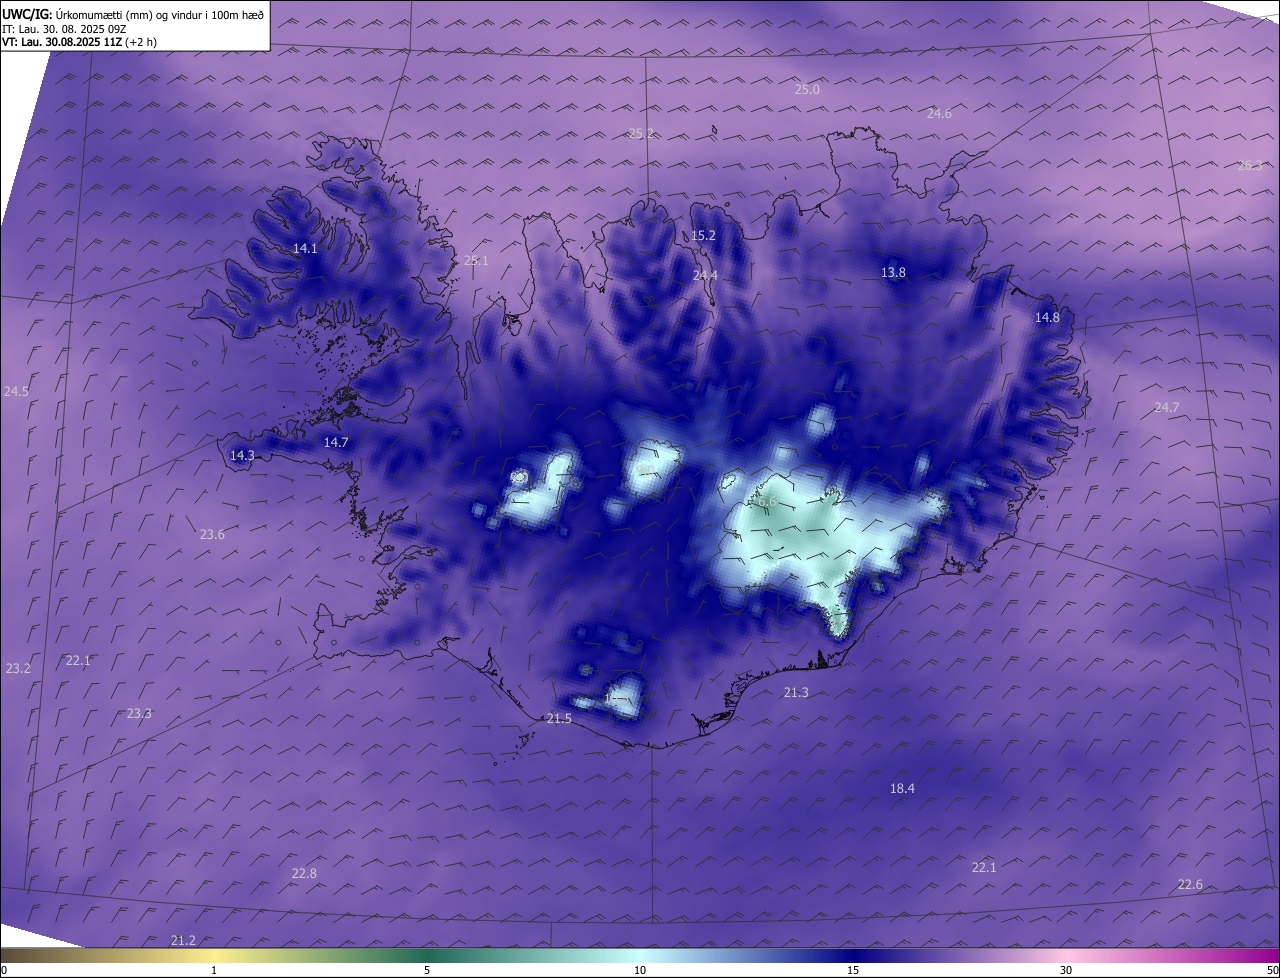The height and width of the screenshot is (978, 1280).
Task: Click the map value 25.1
Action: 476,261
